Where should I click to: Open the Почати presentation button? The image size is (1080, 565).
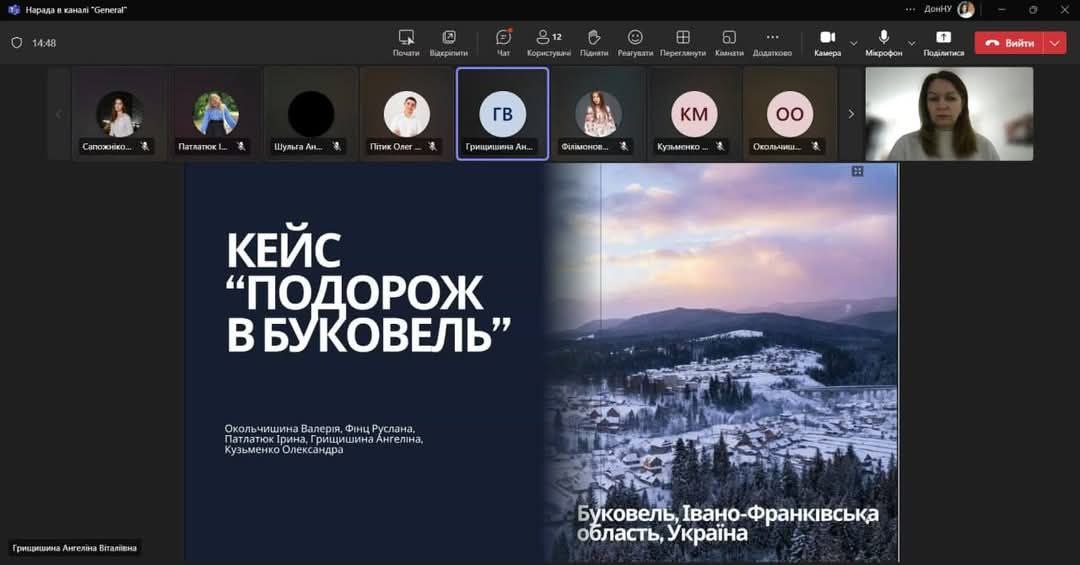[x=406, y=43]
